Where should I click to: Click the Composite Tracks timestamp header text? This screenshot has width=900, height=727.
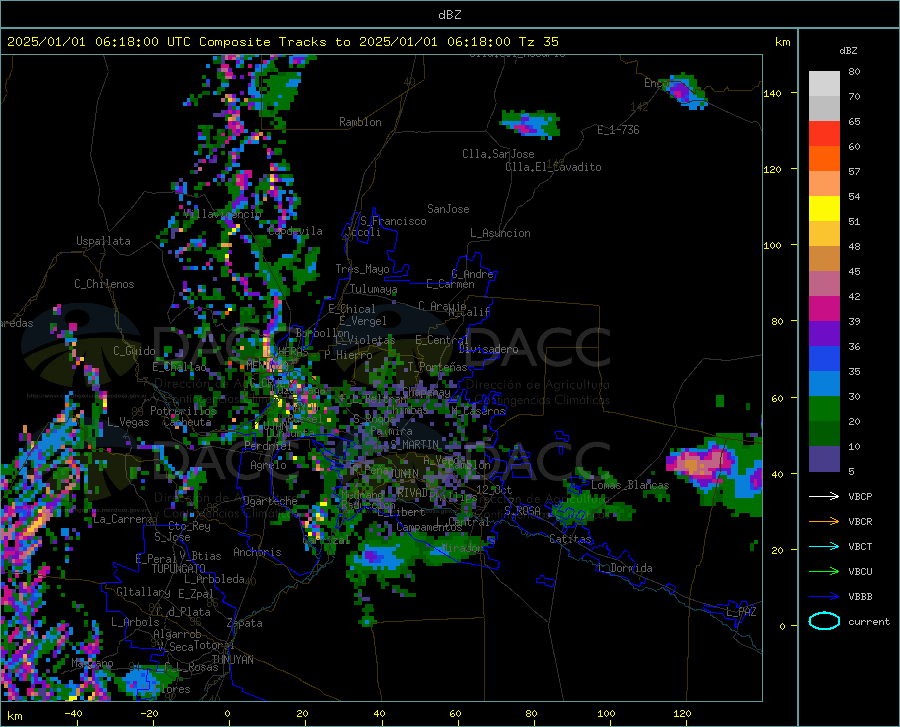[x=283, y=42]
